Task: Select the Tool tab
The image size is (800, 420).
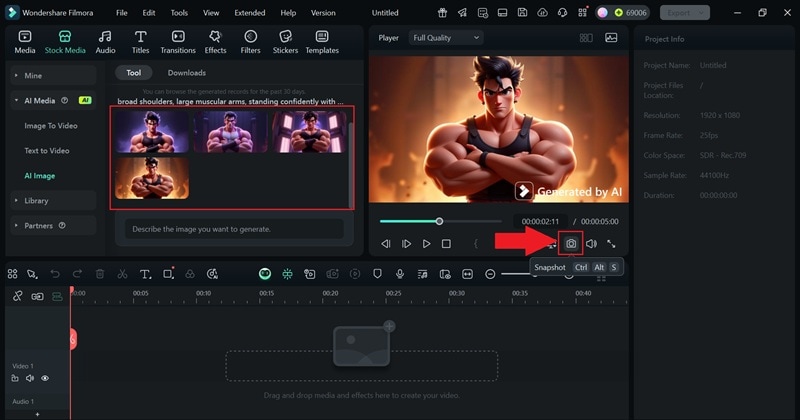Action: coord(134,73)
